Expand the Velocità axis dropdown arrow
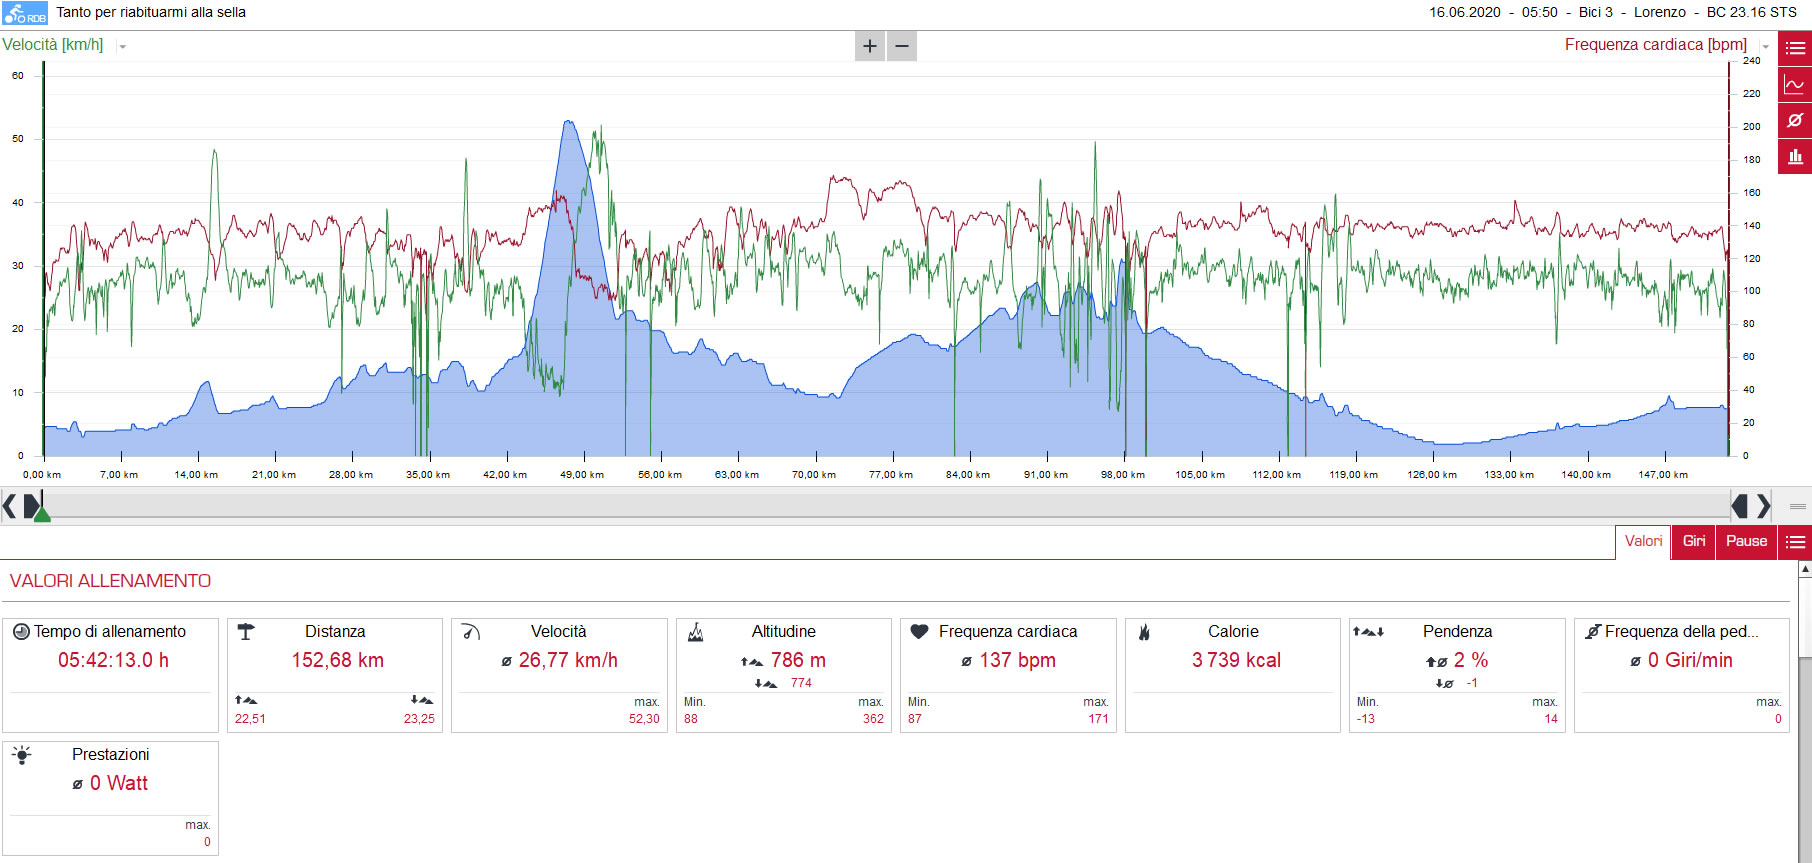The image size is (1812, 863). coord(122,46)
